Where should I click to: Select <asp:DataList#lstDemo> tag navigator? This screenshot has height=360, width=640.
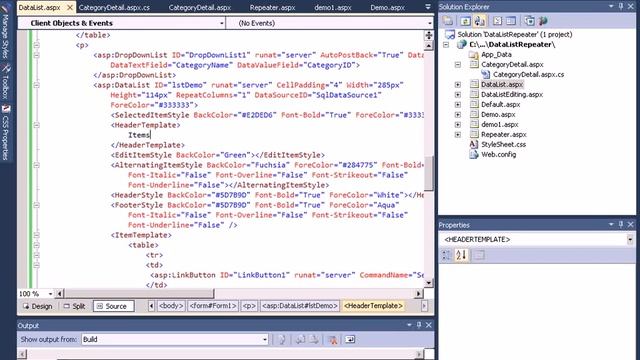(300, 306)
